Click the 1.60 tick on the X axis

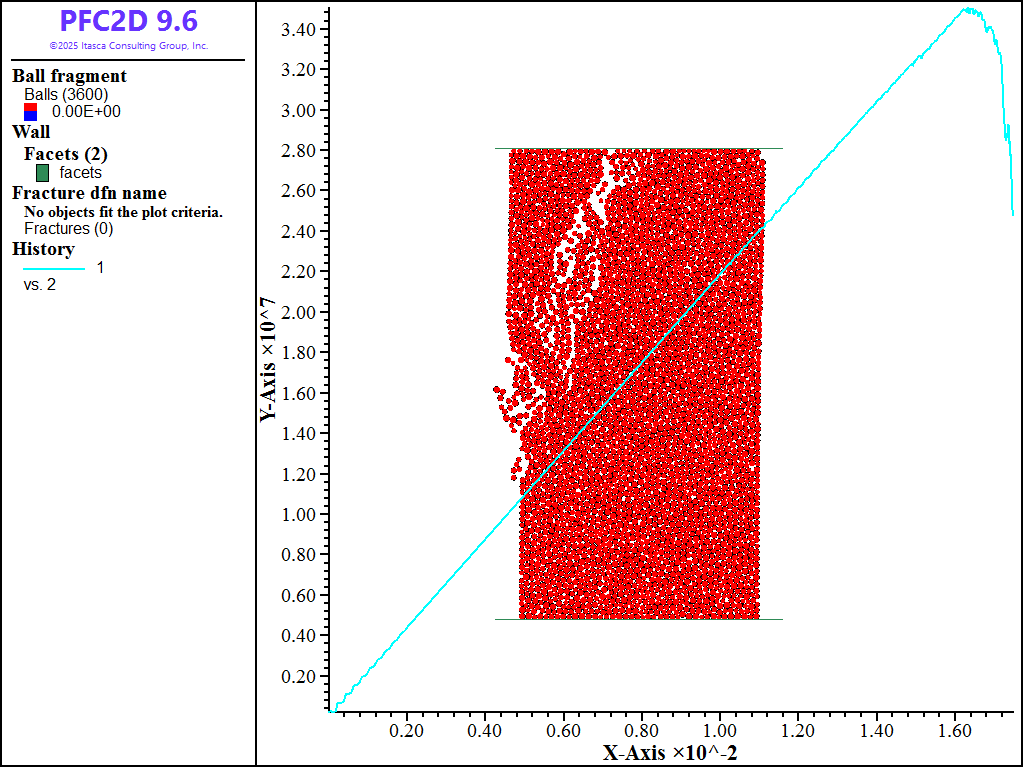click(954, 731)
